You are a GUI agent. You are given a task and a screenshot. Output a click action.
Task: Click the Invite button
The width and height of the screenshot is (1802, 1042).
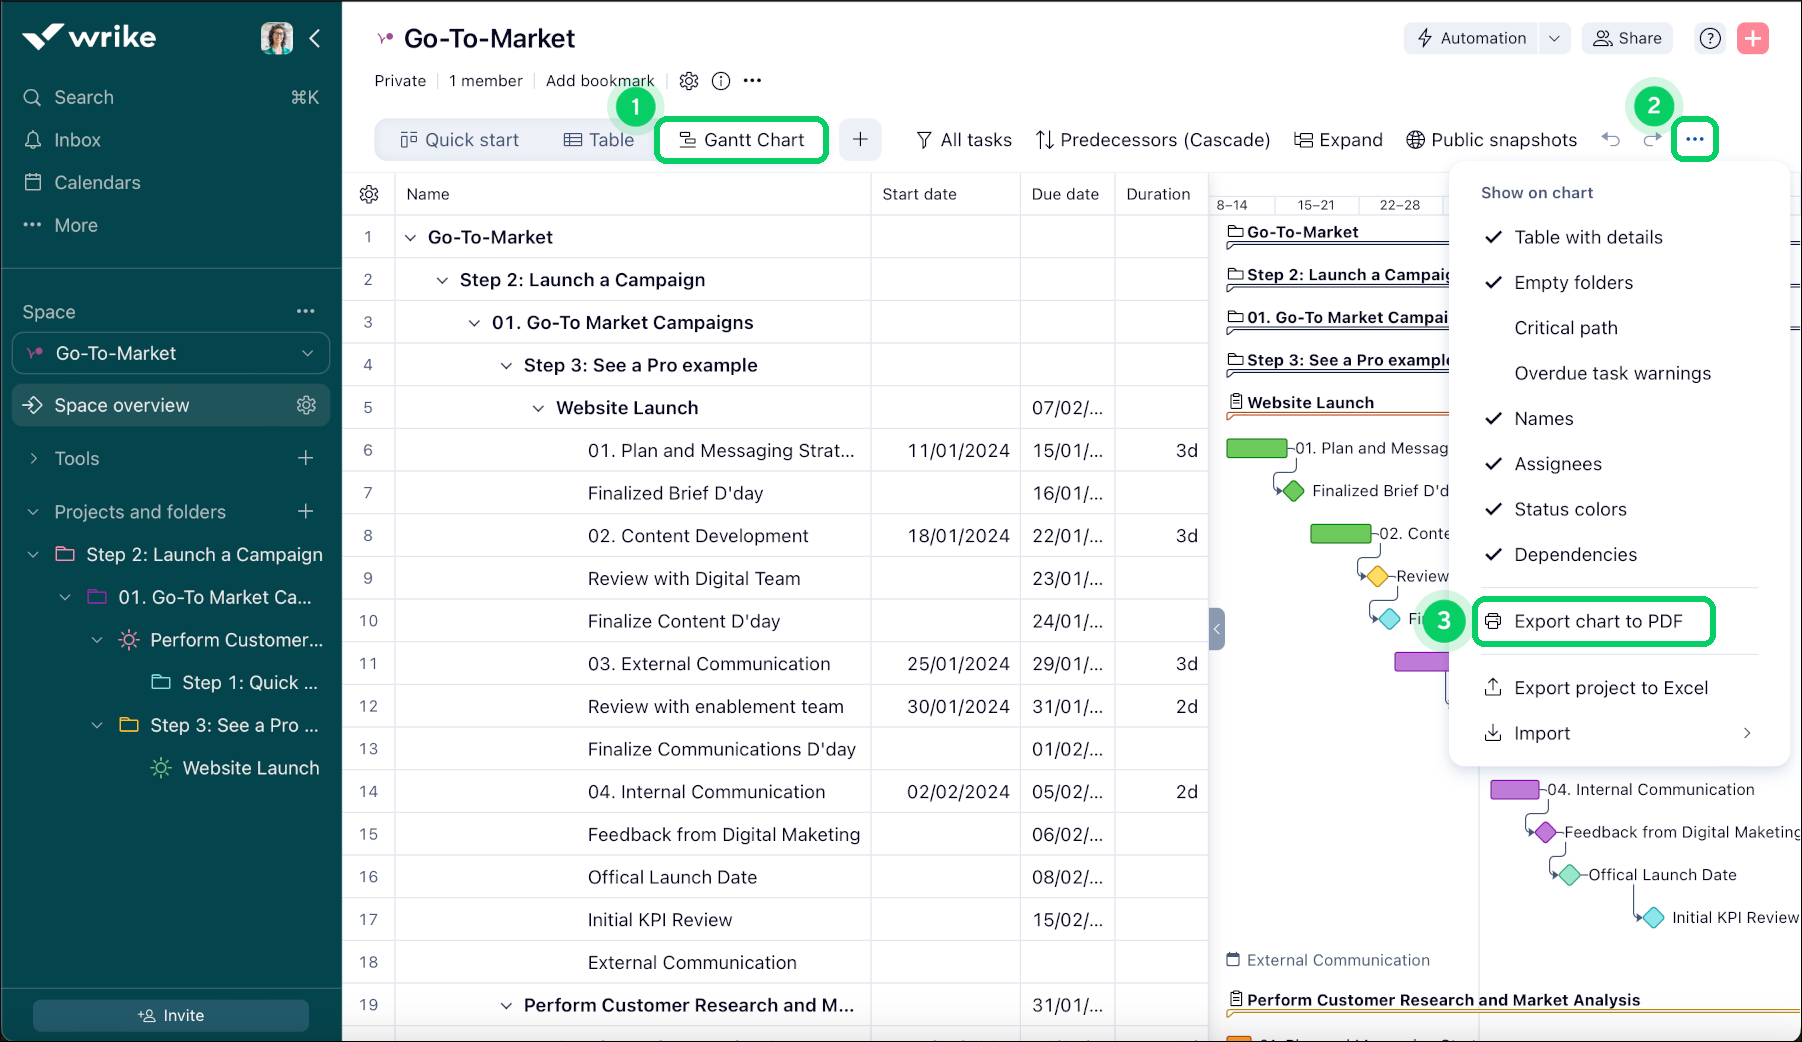pyautogui.click(x=170, y=1014)
